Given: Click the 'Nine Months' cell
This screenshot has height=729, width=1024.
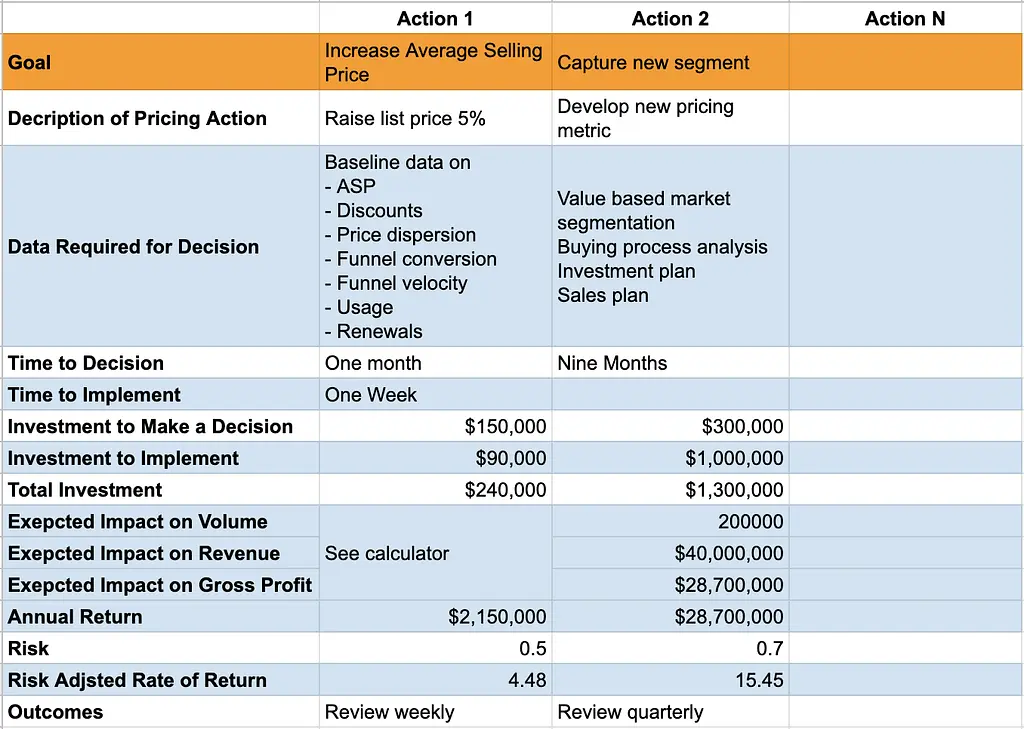Looking at the screenshot, I should [x=670, y=363].
